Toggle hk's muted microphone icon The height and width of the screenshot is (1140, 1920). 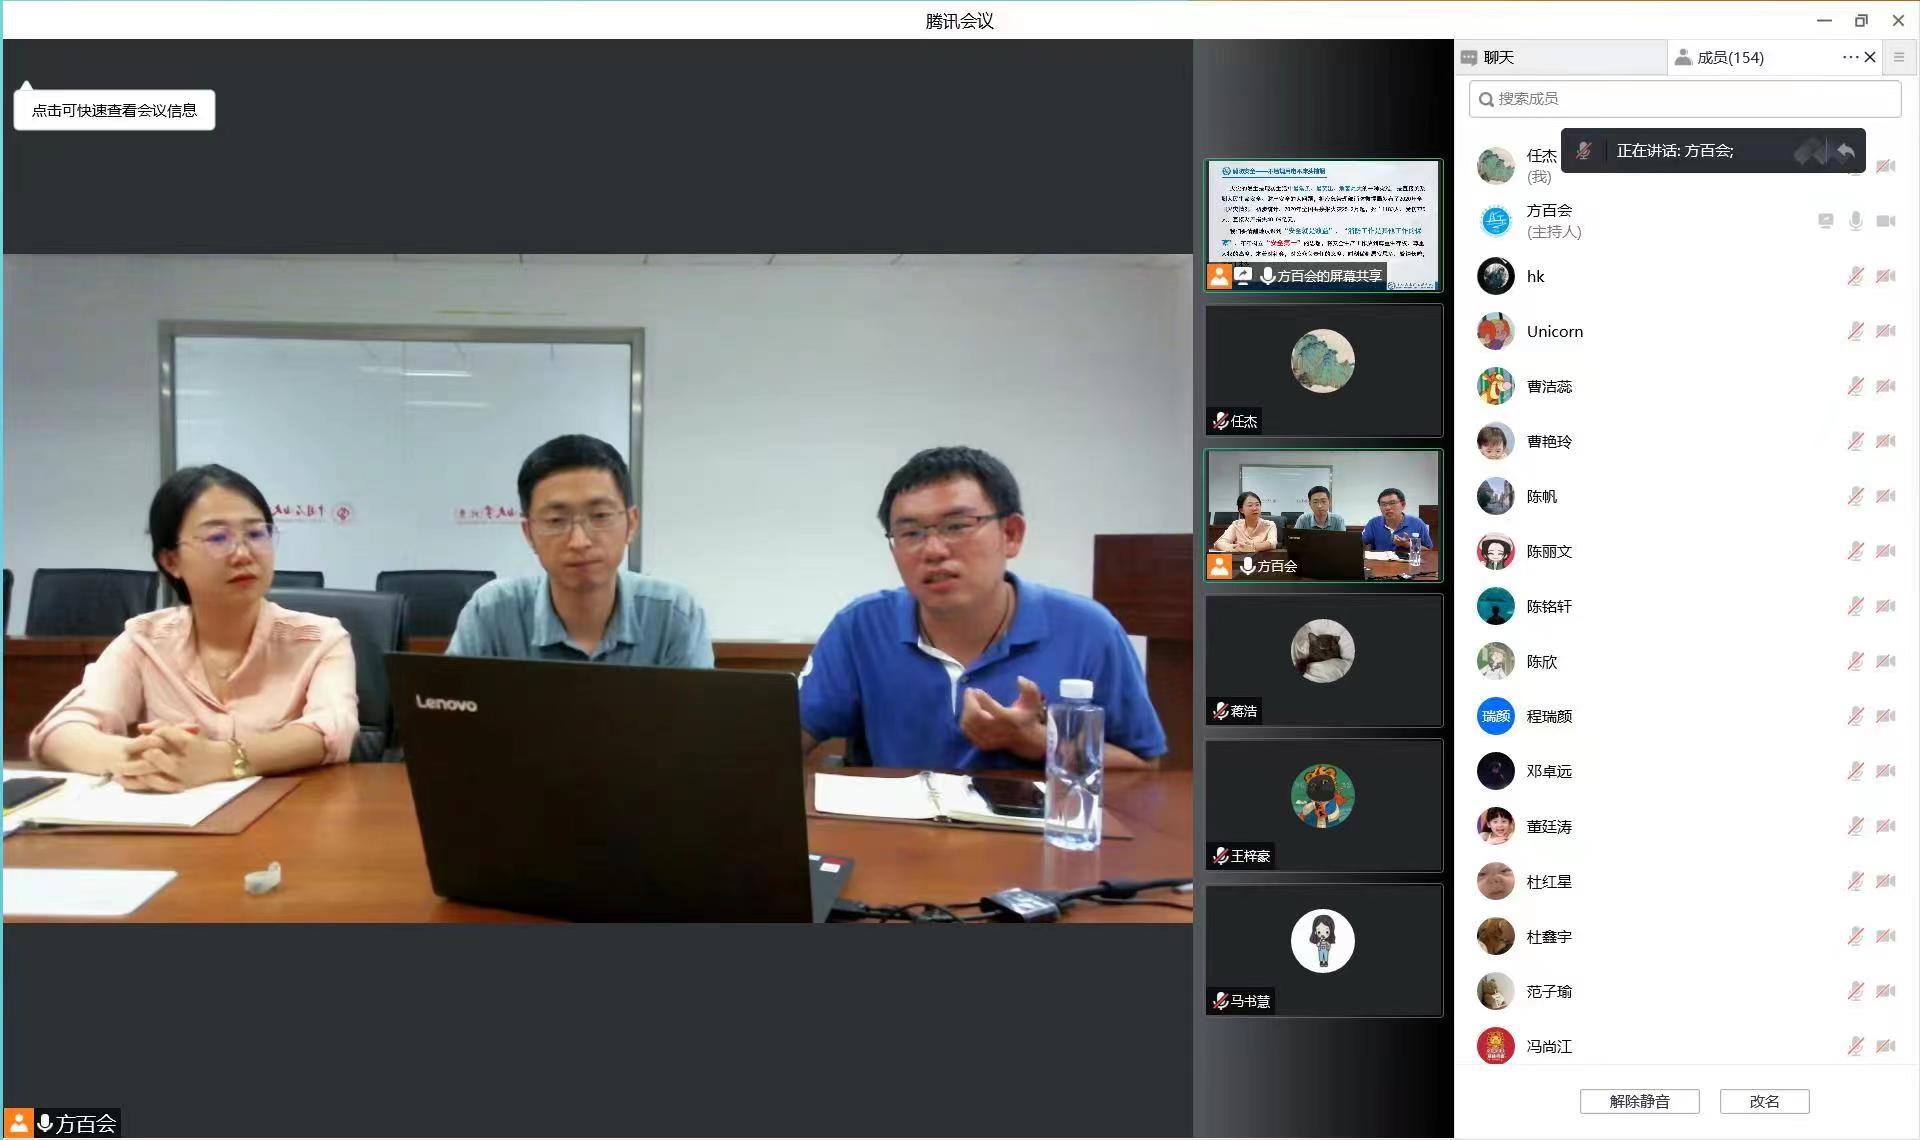point(1855,276)
